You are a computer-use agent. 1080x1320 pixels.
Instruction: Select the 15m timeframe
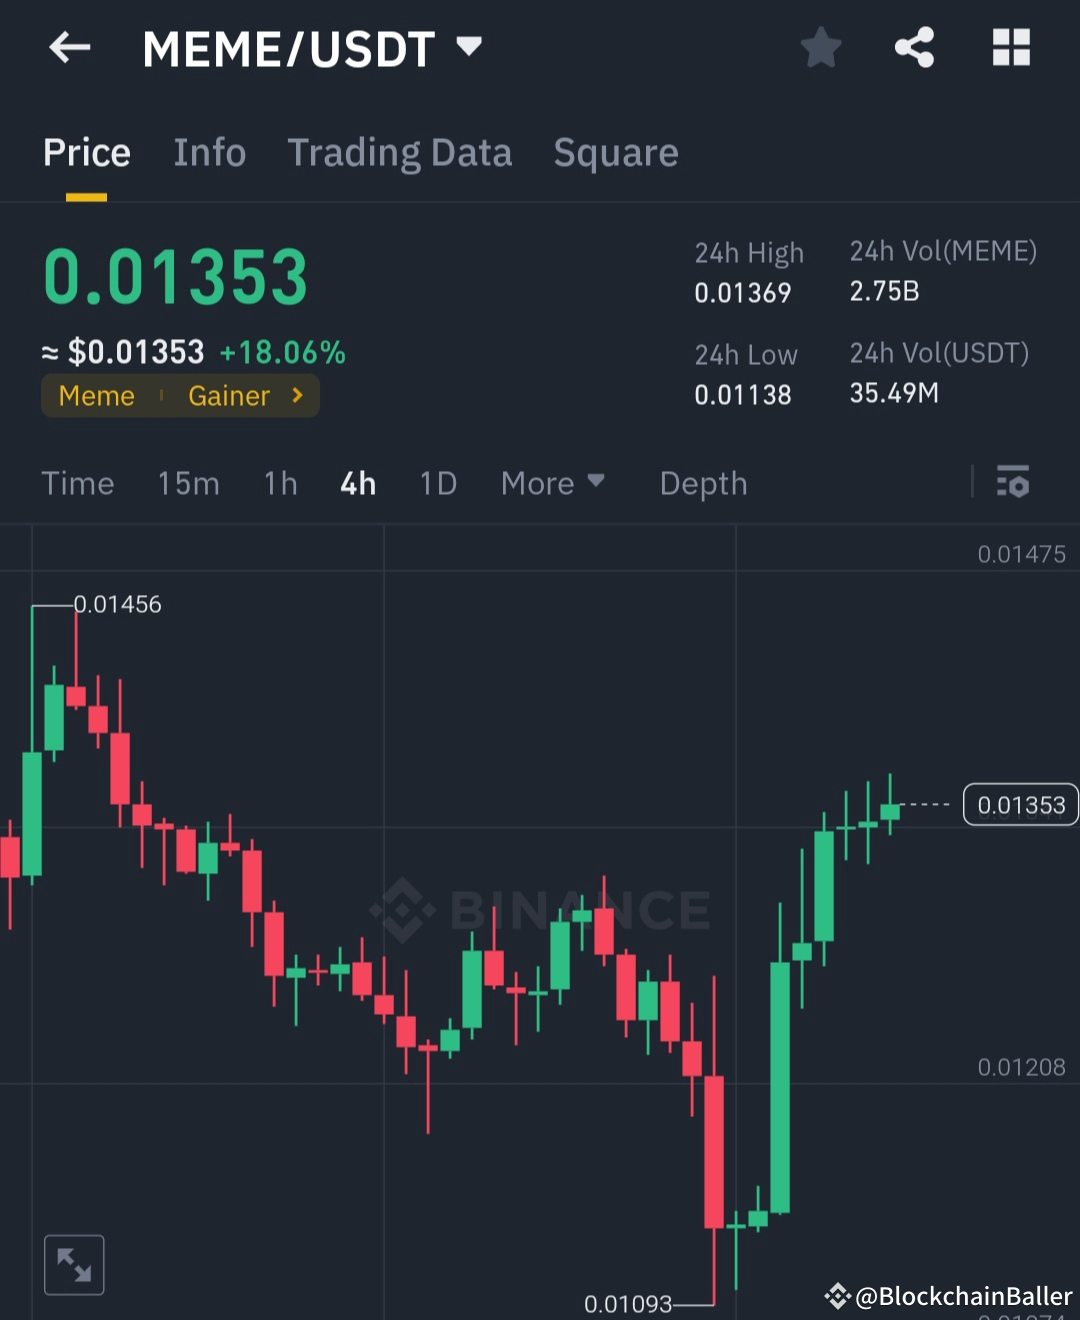[188, 483]
